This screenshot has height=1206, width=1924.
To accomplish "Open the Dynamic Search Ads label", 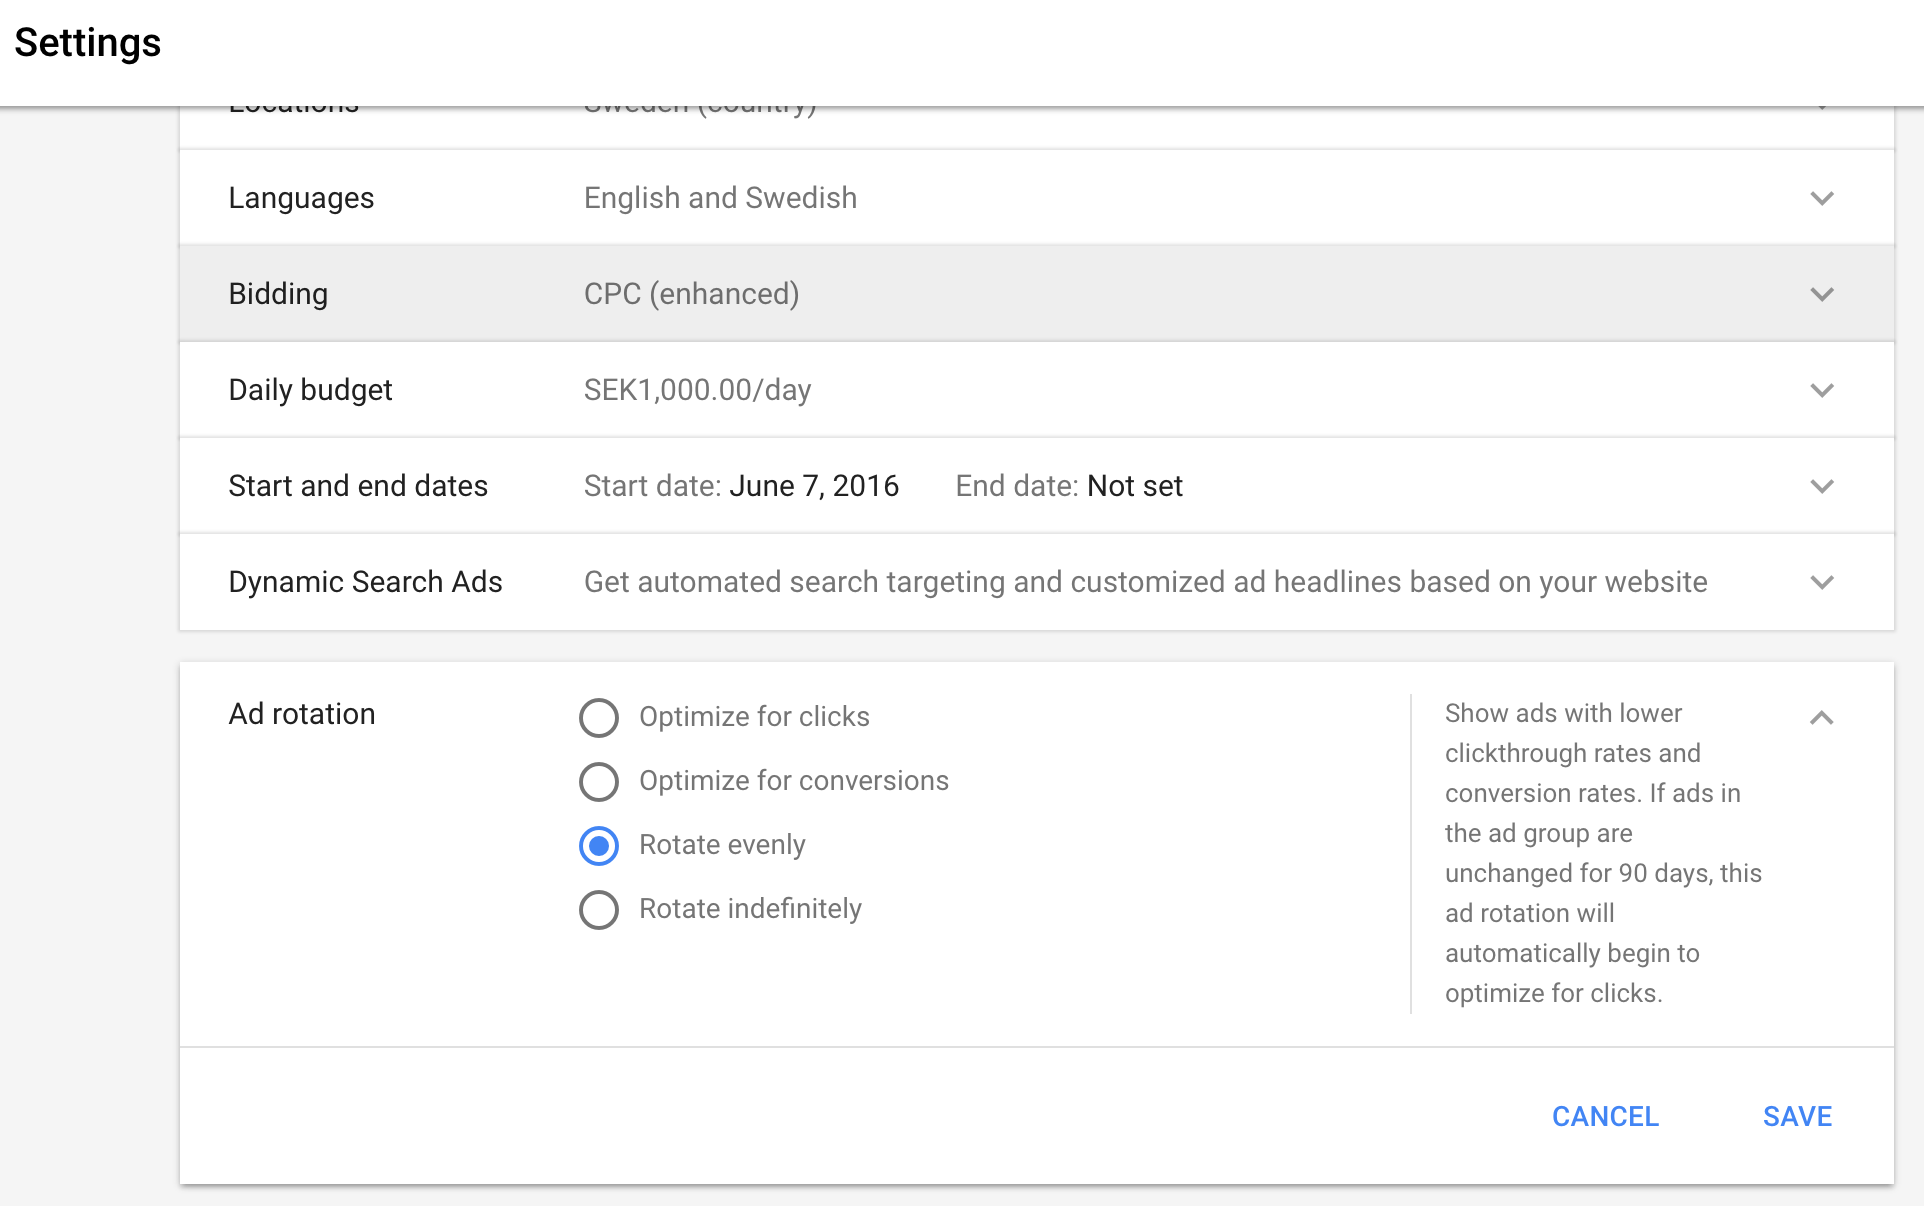I will [x=365, y=582].
